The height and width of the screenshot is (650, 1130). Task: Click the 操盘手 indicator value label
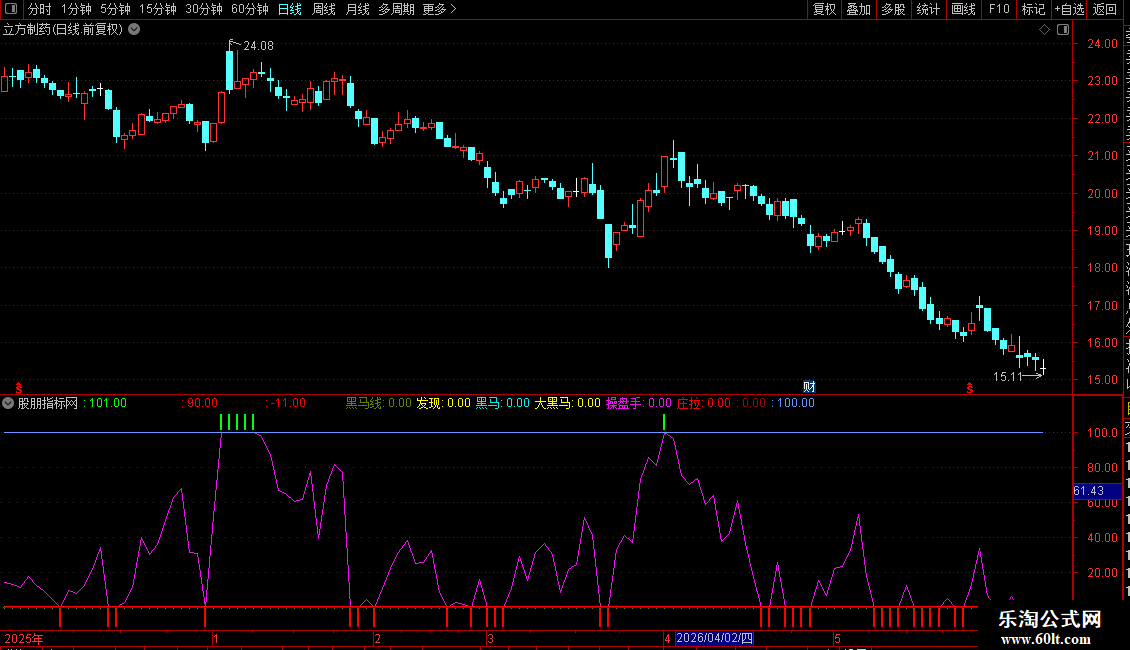(x=639, y=403)
